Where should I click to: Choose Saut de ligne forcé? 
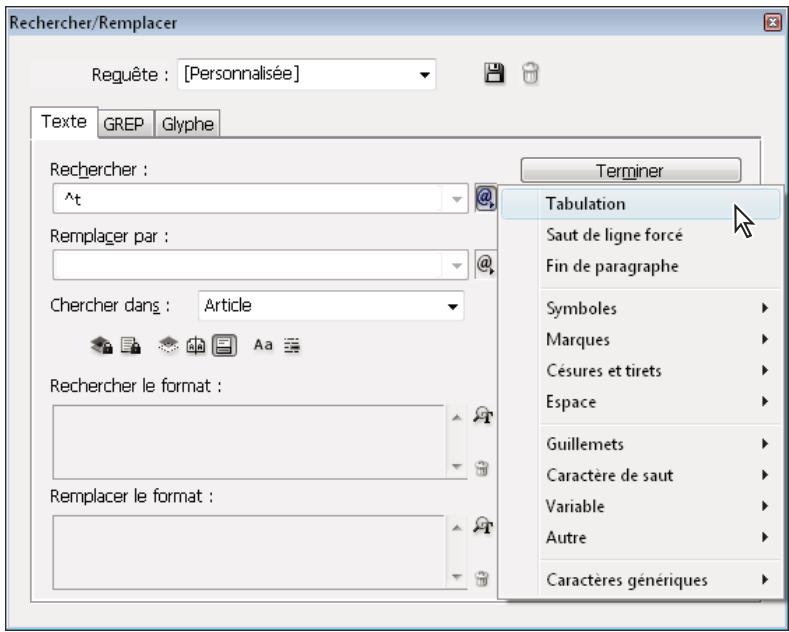(641, 235)
